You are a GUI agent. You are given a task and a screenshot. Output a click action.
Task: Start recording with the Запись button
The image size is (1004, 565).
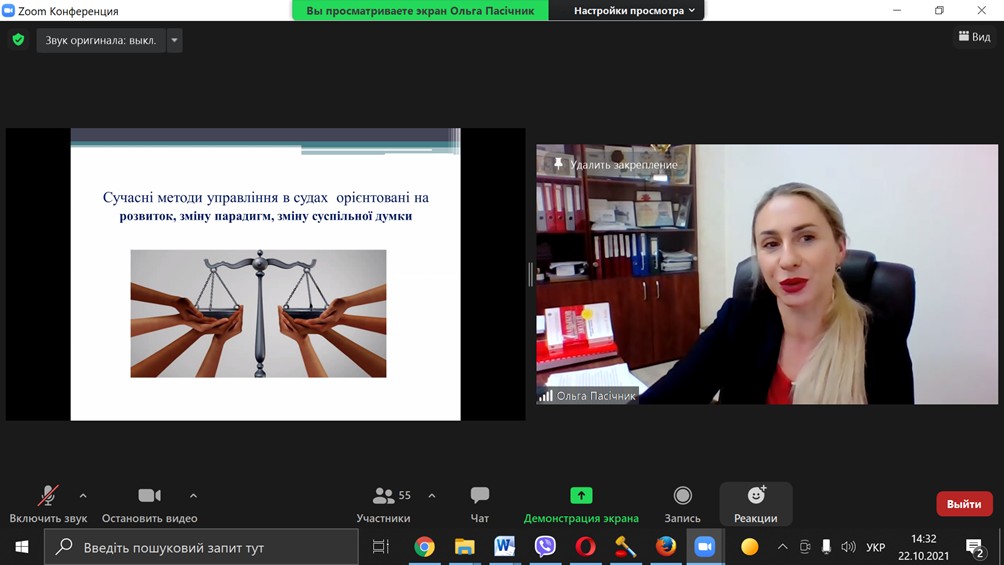pos(682,496)
